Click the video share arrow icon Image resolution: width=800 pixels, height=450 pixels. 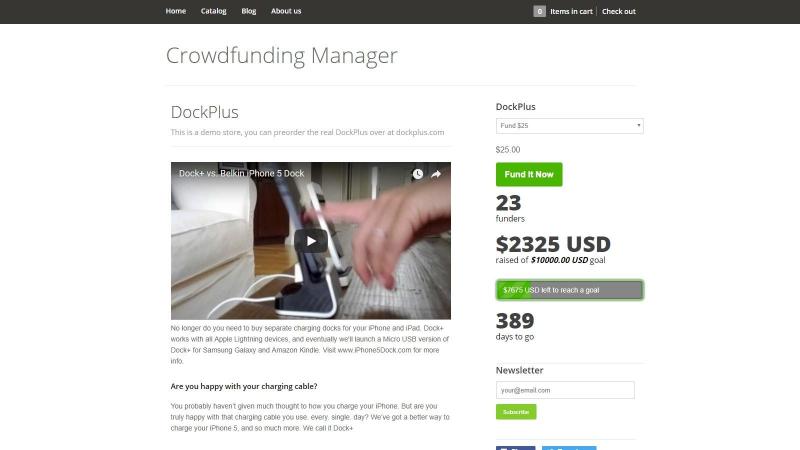[436, 174]
